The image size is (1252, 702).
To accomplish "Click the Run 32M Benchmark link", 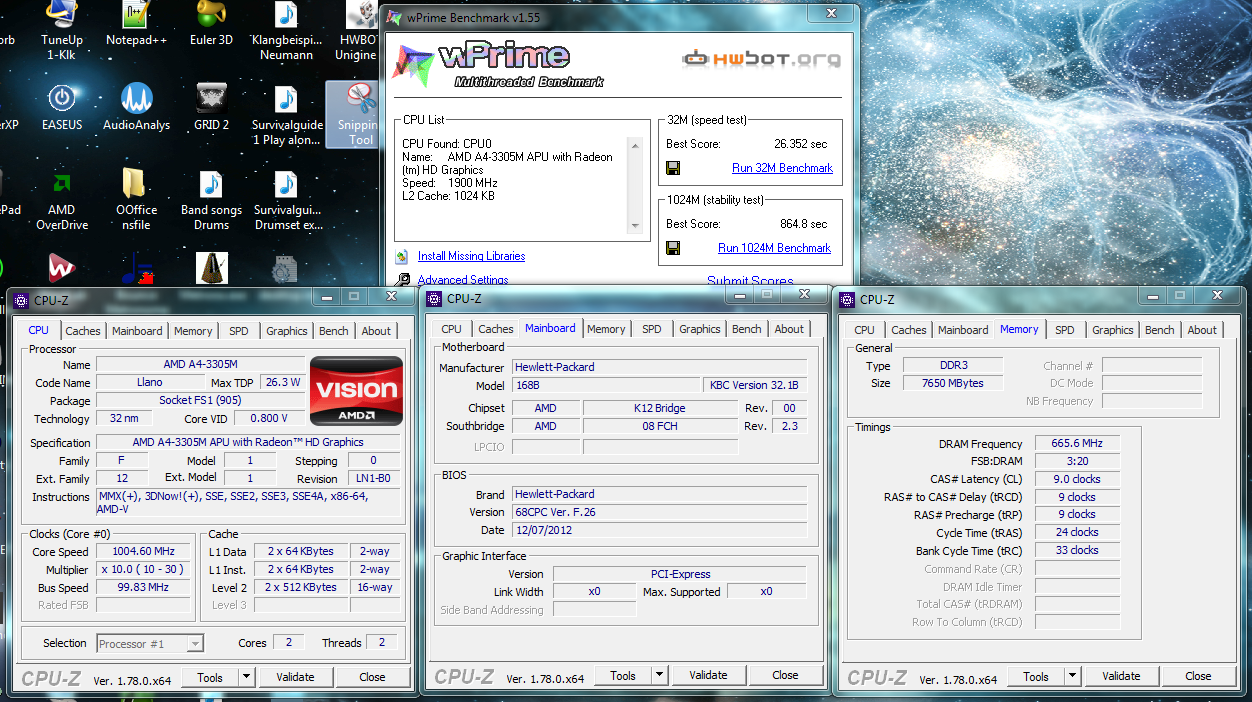I will click(x=782, y=168).
